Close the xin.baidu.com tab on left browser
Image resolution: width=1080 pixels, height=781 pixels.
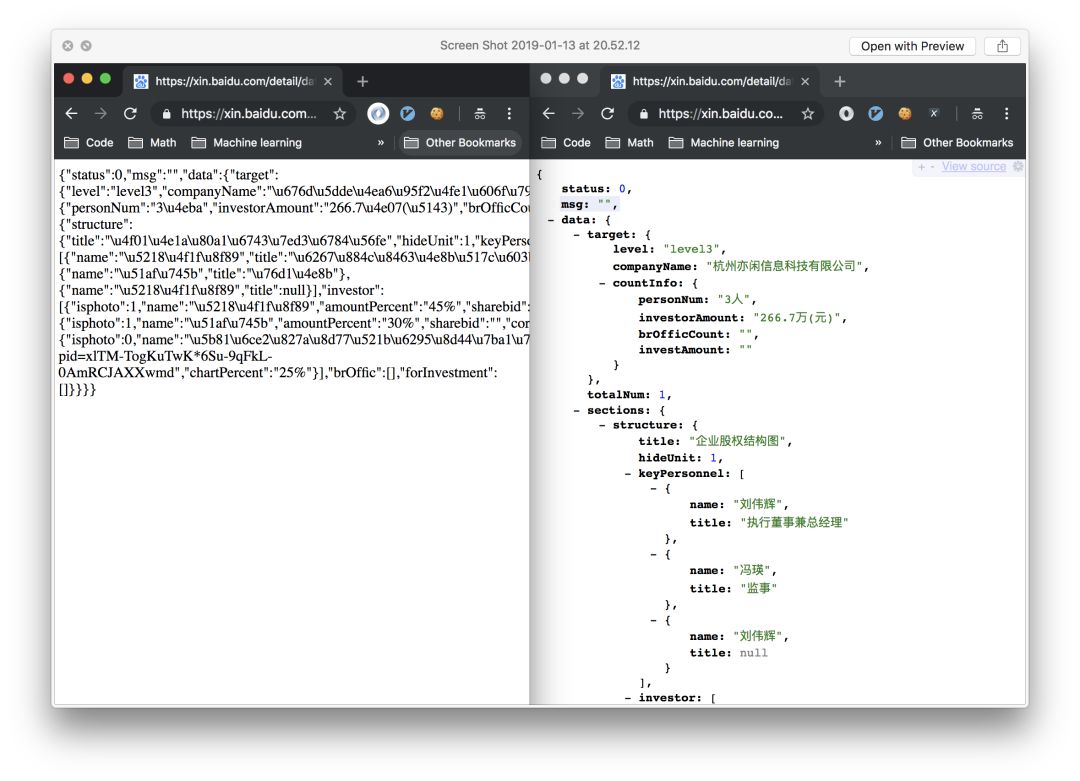click(x=328, y=81)
